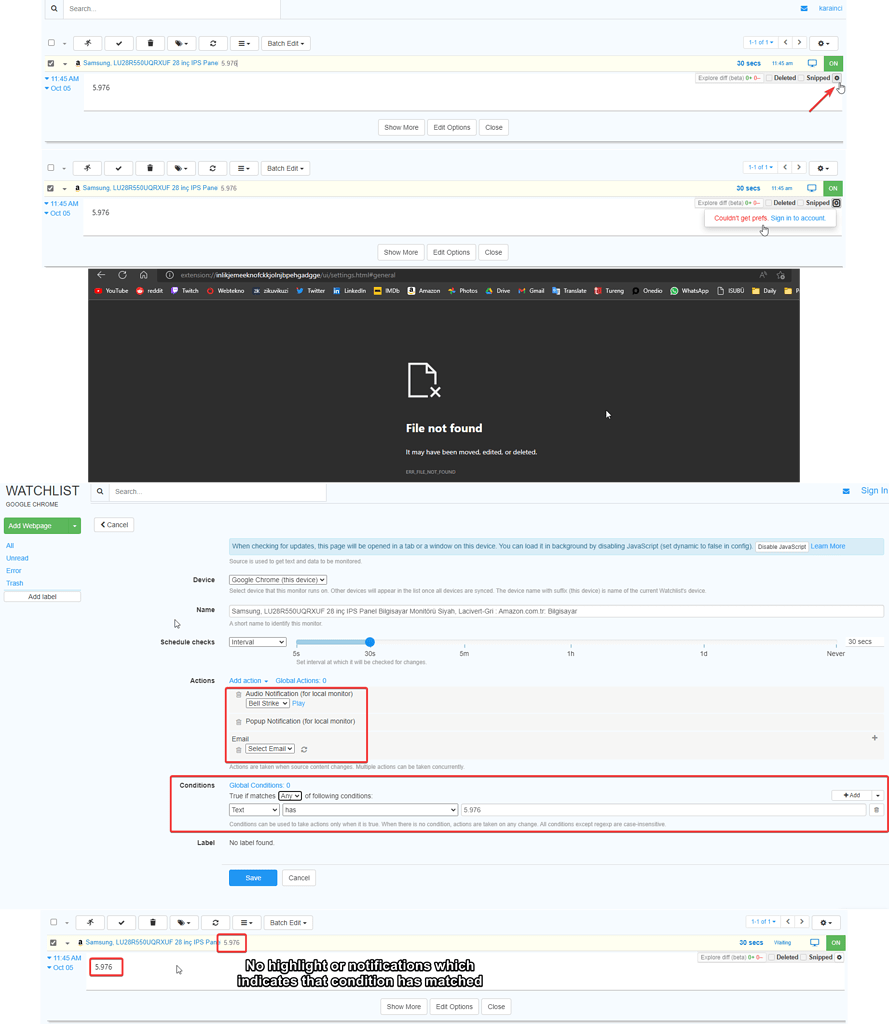Click the condition value field containing 5.976
Viewport: 889px width, 1024px height.
(x=663, y=810)
